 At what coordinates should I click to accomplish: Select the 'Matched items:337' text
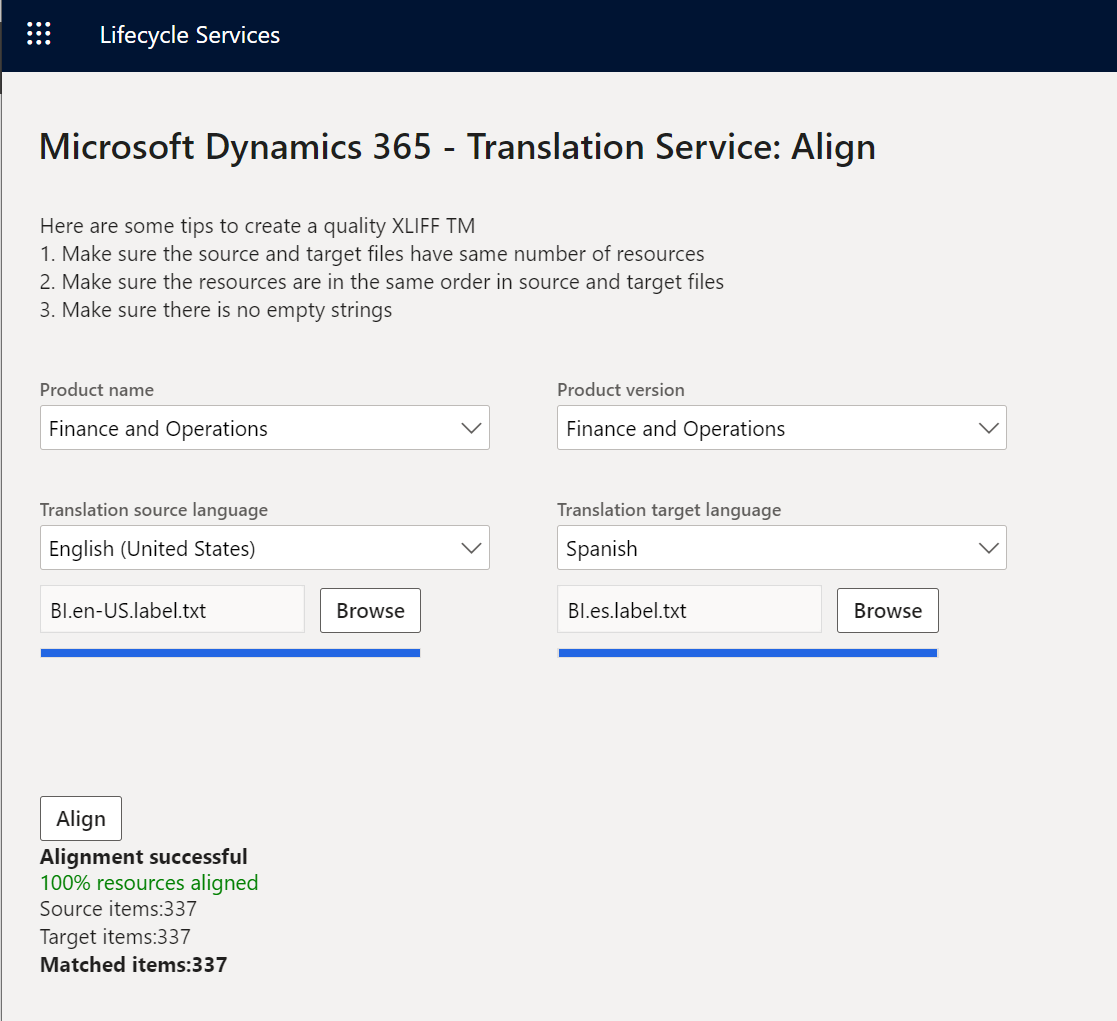[x=133, y=964]
